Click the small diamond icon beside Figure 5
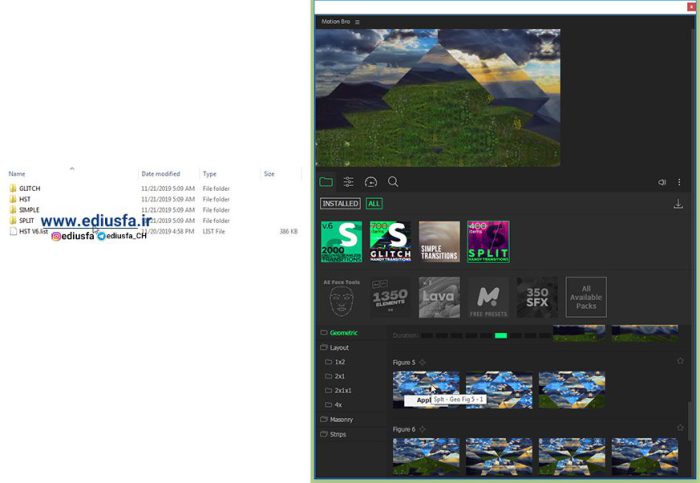Image resolution: width=700 pixels, height=483 pixels. 422,362
